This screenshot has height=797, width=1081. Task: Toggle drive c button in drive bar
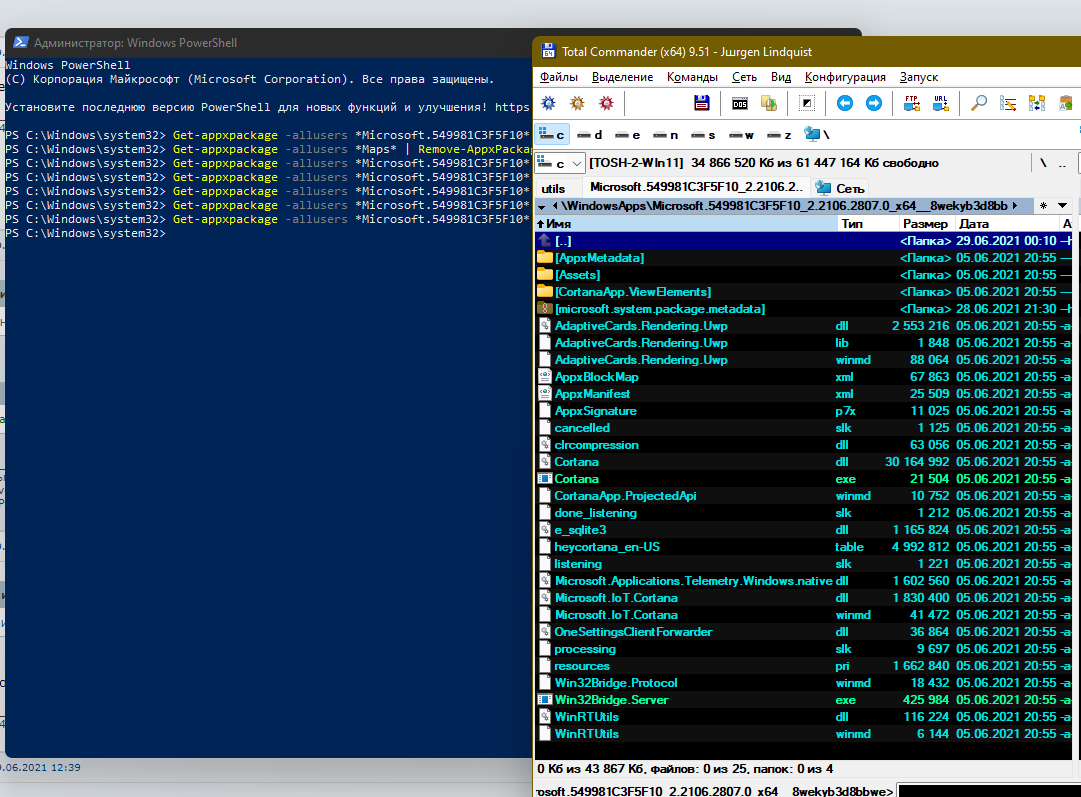(x=552, y=135)
